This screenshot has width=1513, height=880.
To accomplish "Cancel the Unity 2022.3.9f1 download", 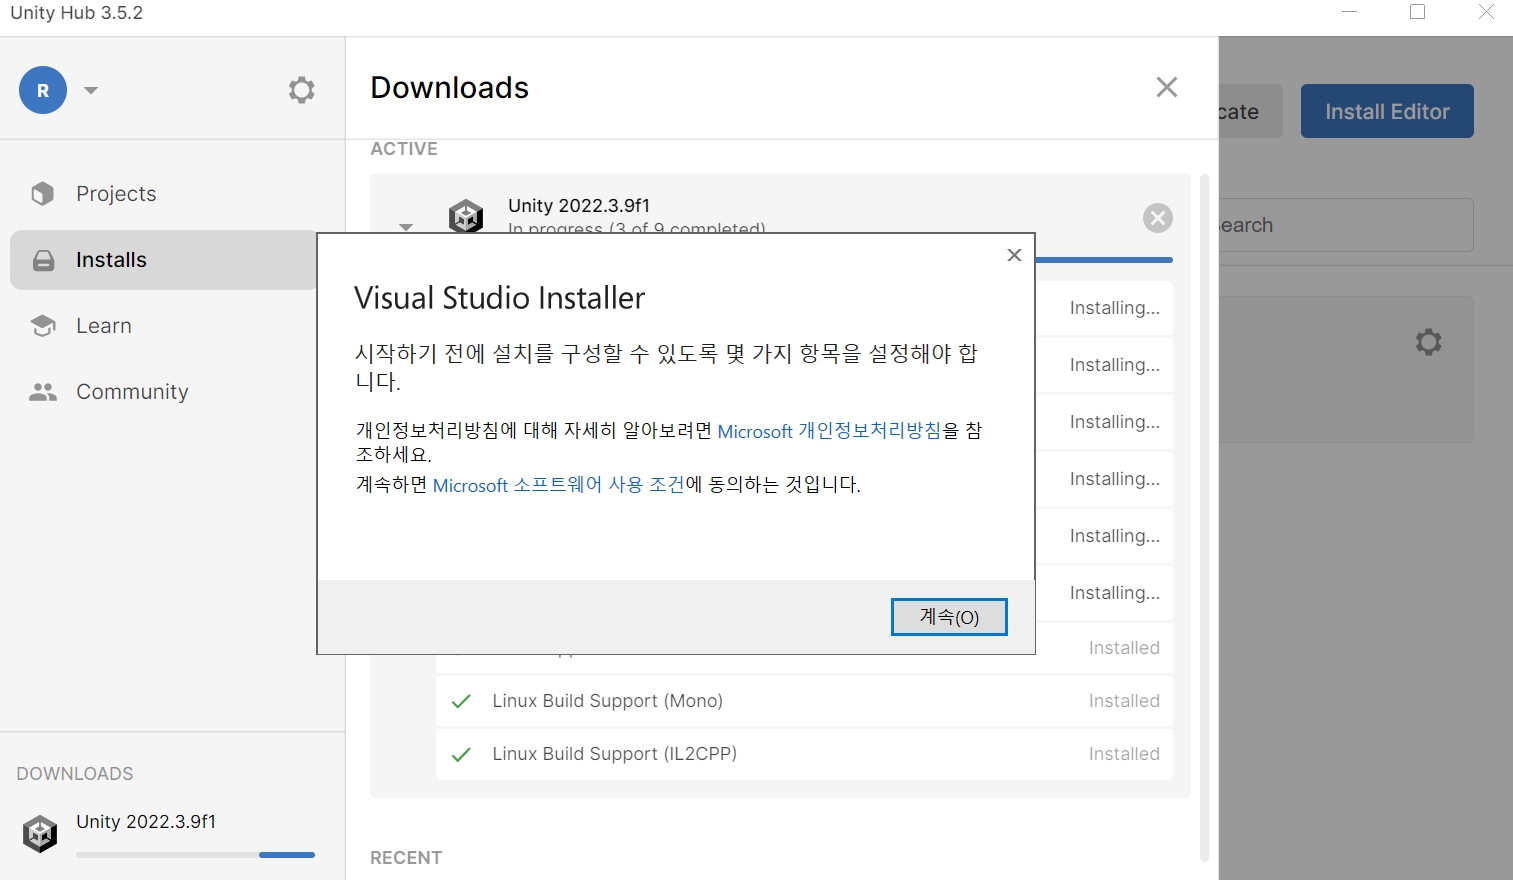I will [x=1158, y=218].
